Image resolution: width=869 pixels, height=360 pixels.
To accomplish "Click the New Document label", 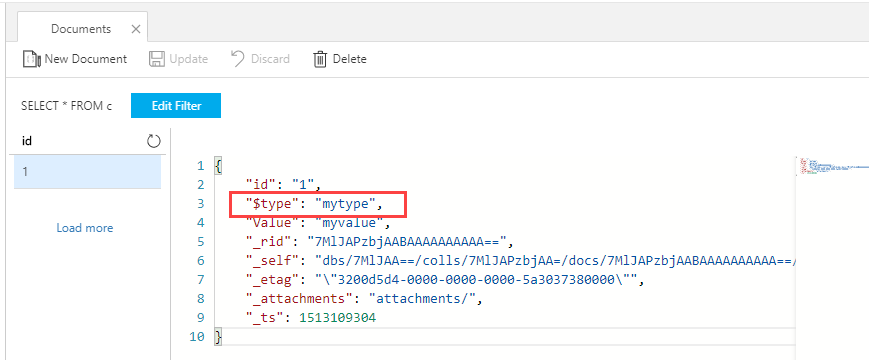I will pyautogui.click(x=86, y=59).
